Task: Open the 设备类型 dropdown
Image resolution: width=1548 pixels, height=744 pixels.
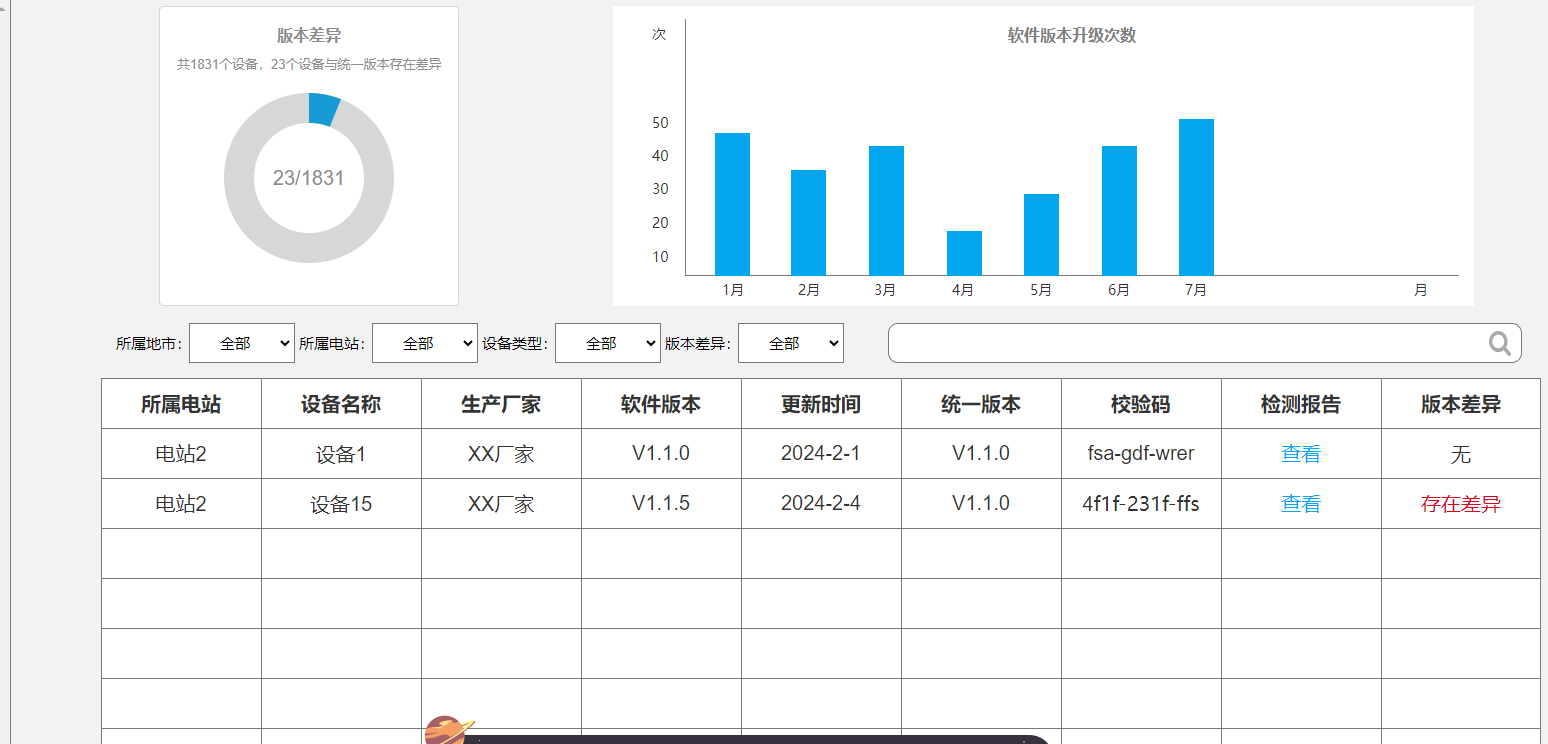Action: (608, 343)
